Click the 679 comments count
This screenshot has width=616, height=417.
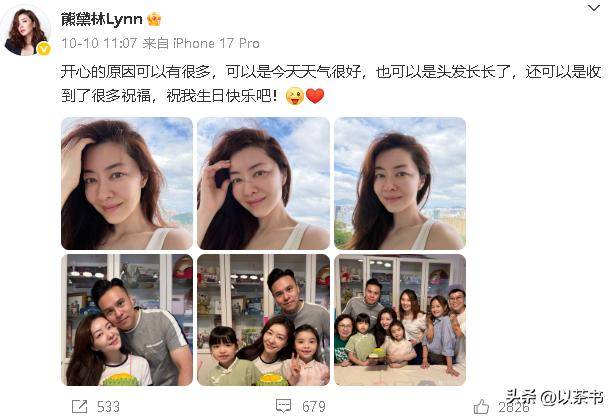pyautogui.click(x=314, y=406)
